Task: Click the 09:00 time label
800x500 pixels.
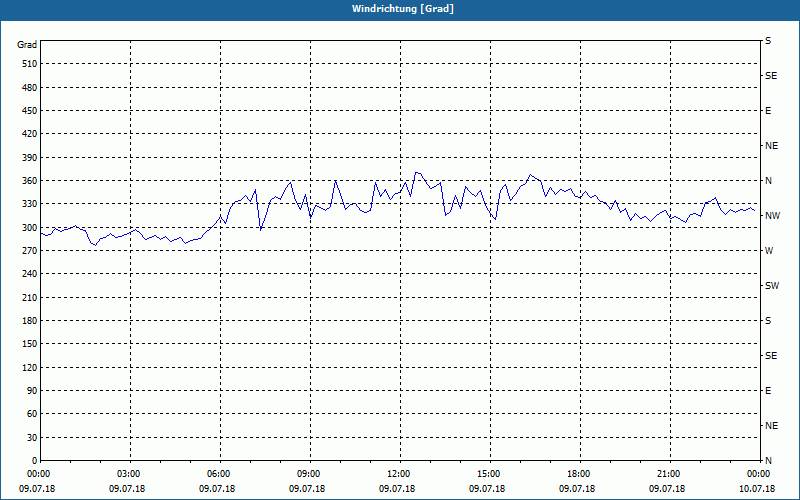Action: click(x=307, y=474)
